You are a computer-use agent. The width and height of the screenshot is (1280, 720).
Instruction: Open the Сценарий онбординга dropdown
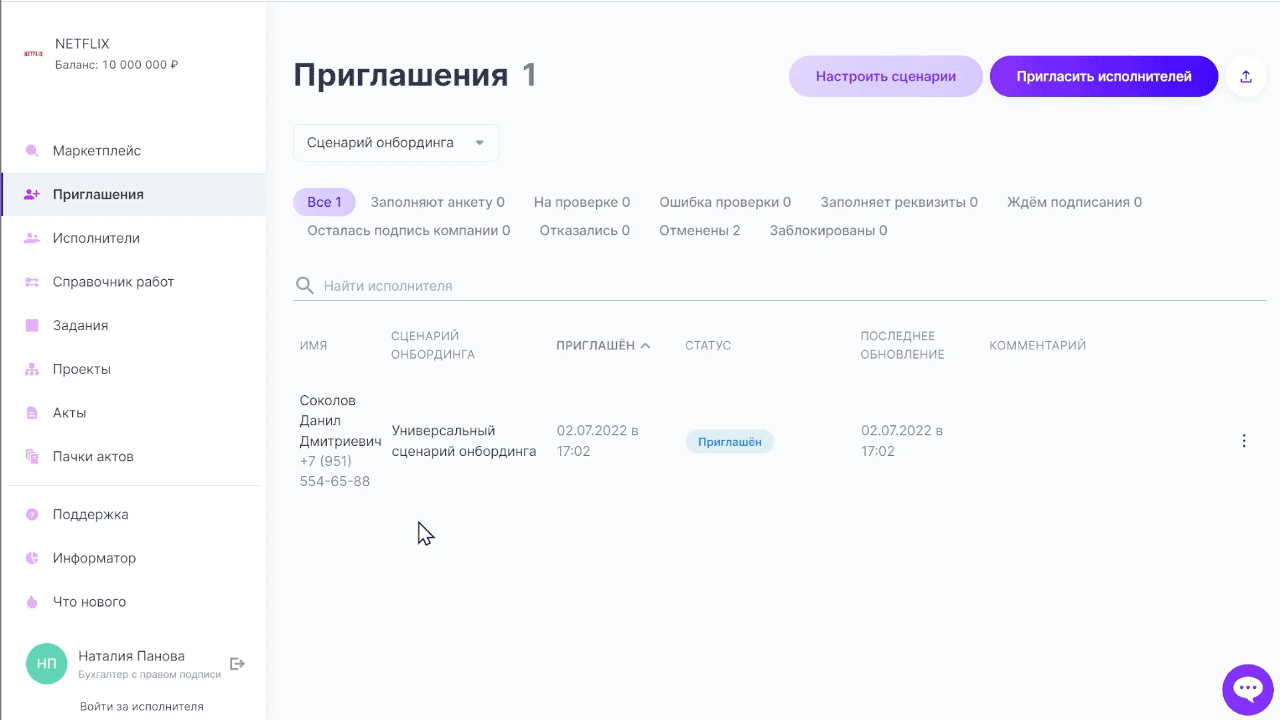396,143
